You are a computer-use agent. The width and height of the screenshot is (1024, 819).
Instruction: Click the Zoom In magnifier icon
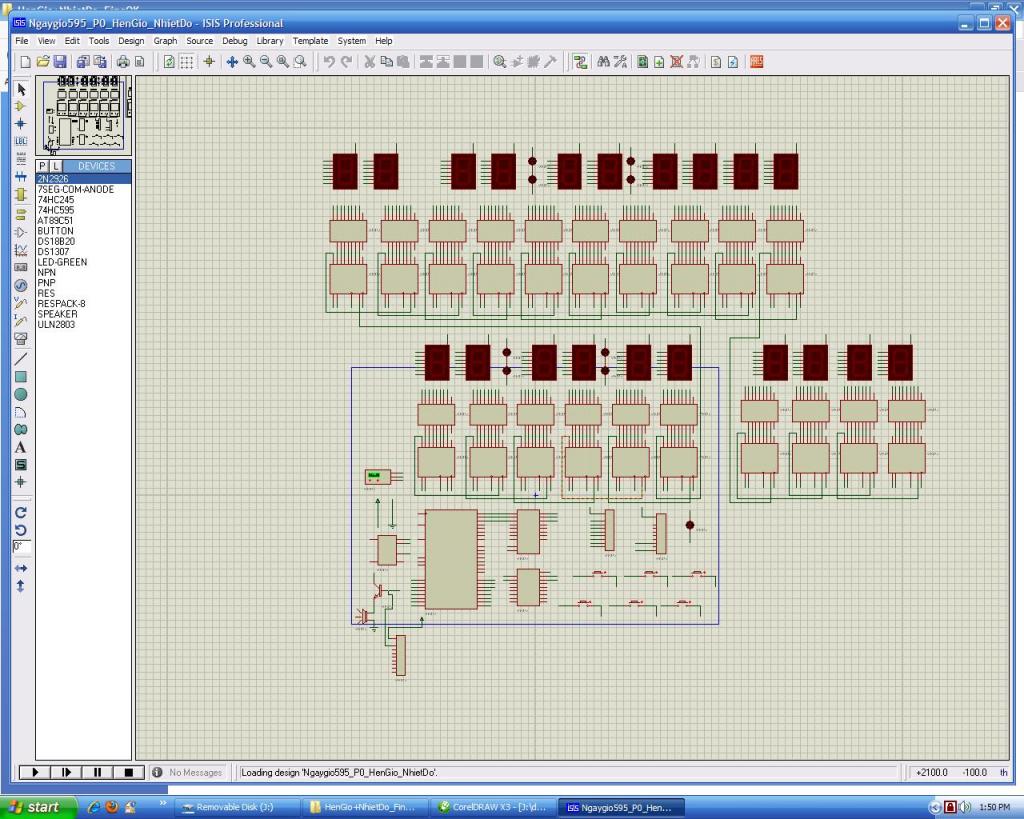249,62
